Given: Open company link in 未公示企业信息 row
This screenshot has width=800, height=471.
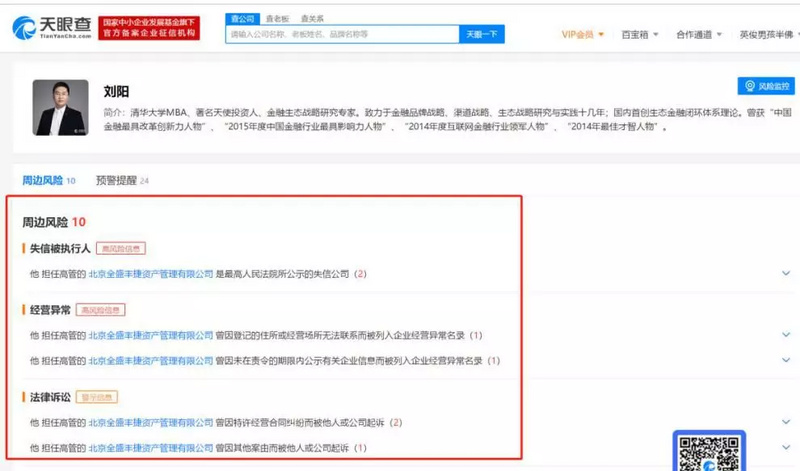Looking at the screenshot, I should [x=151, y=361].
